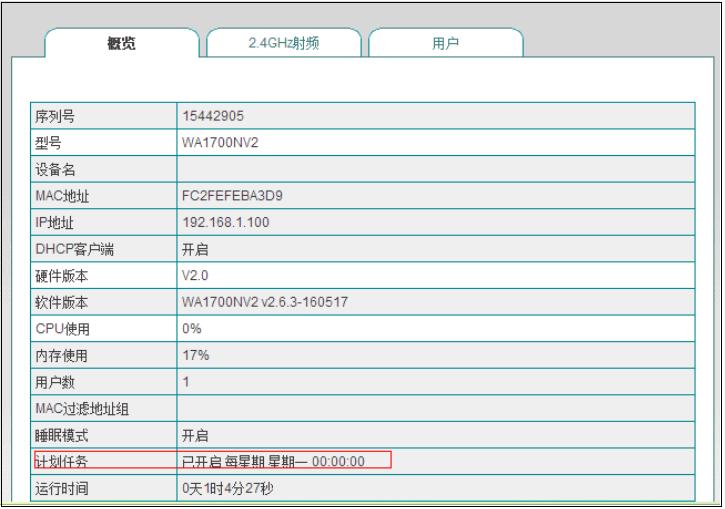This screenshot has height=509, width=725.
Task: Select MAC value FC2FEFEBA3D9
Action: tap(232, 196)
